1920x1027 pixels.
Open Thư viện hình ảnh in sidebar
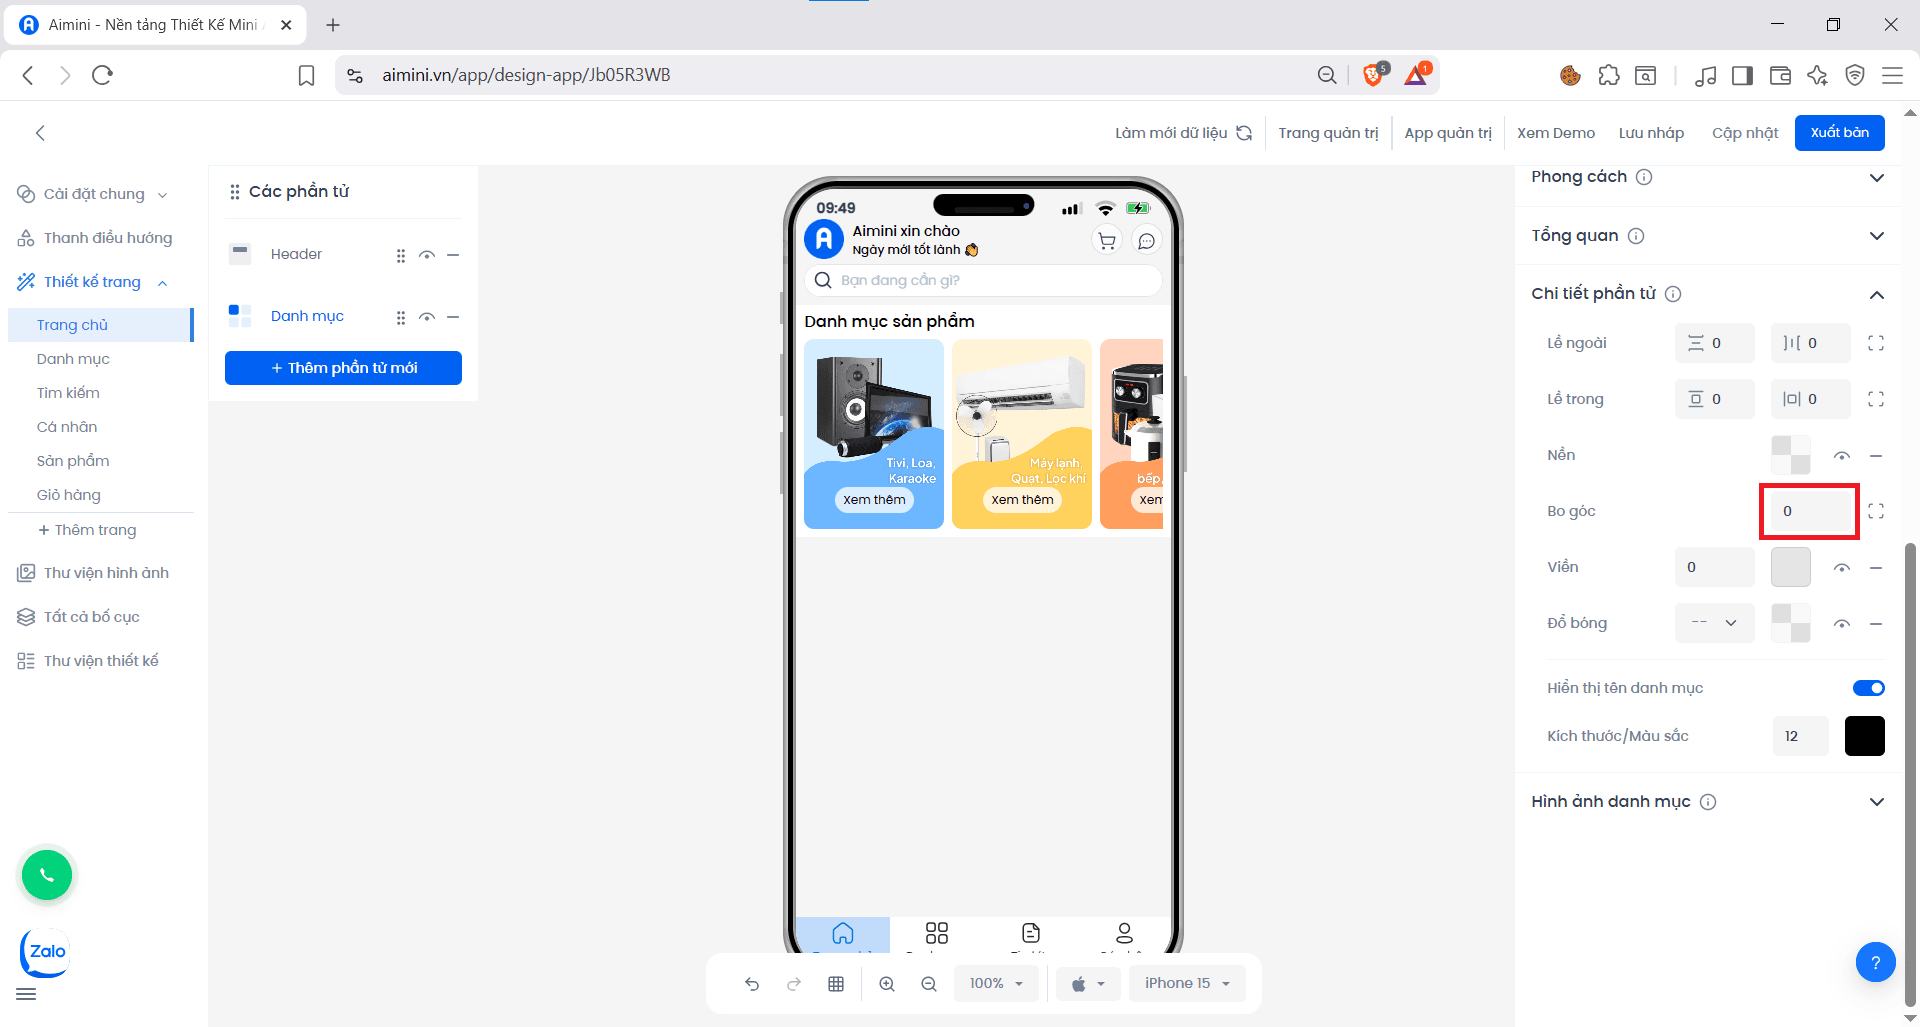pyautogui.click(x=106, y=573)
